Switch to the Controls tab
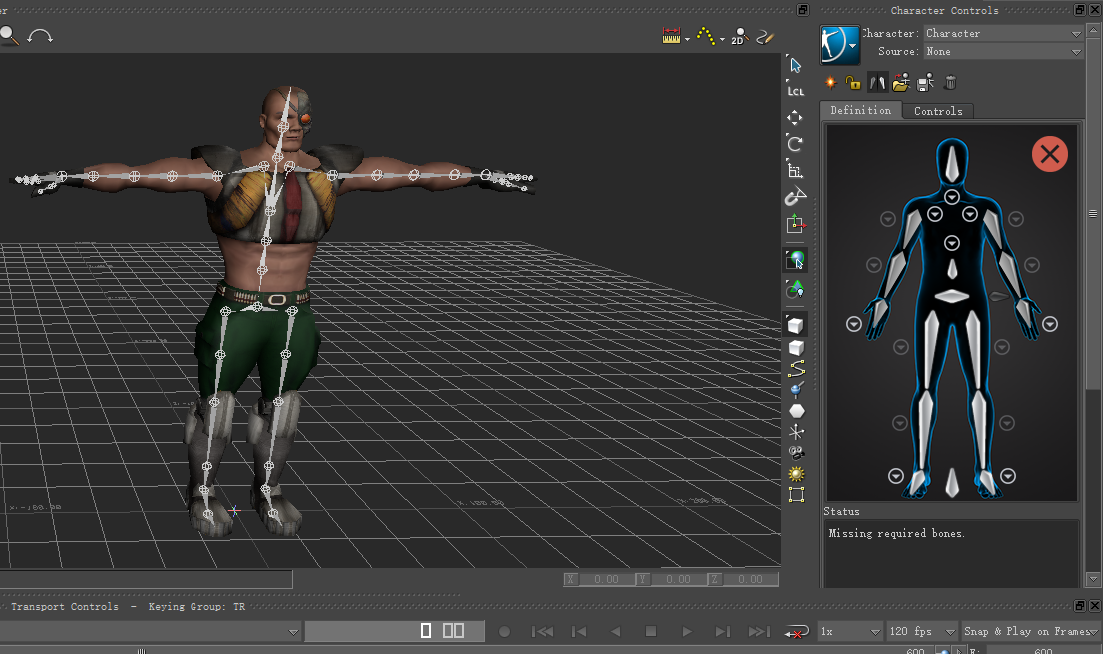The height and width of the screenshot is (654, 1103). (x=938, y=111)
